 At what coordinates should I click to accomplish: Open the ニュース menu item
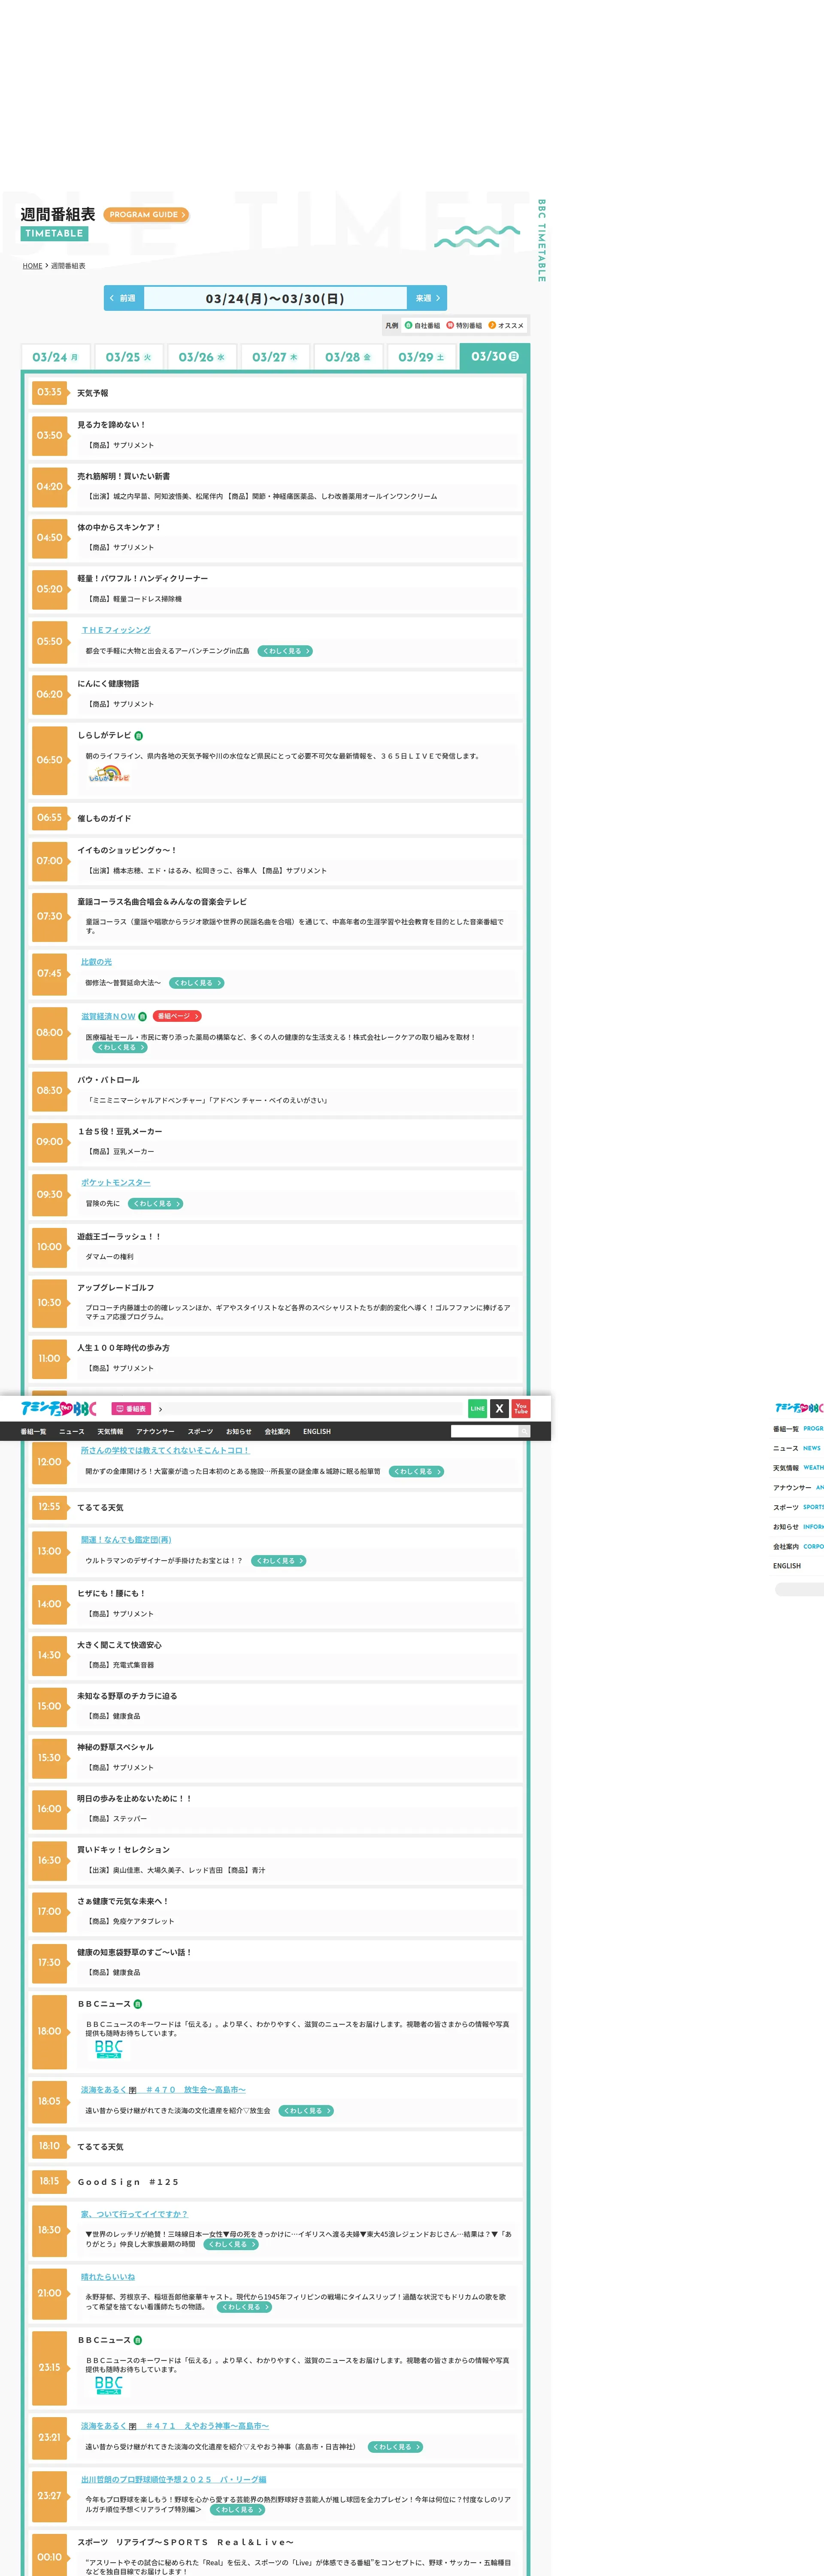click(x=72, y=1431)
